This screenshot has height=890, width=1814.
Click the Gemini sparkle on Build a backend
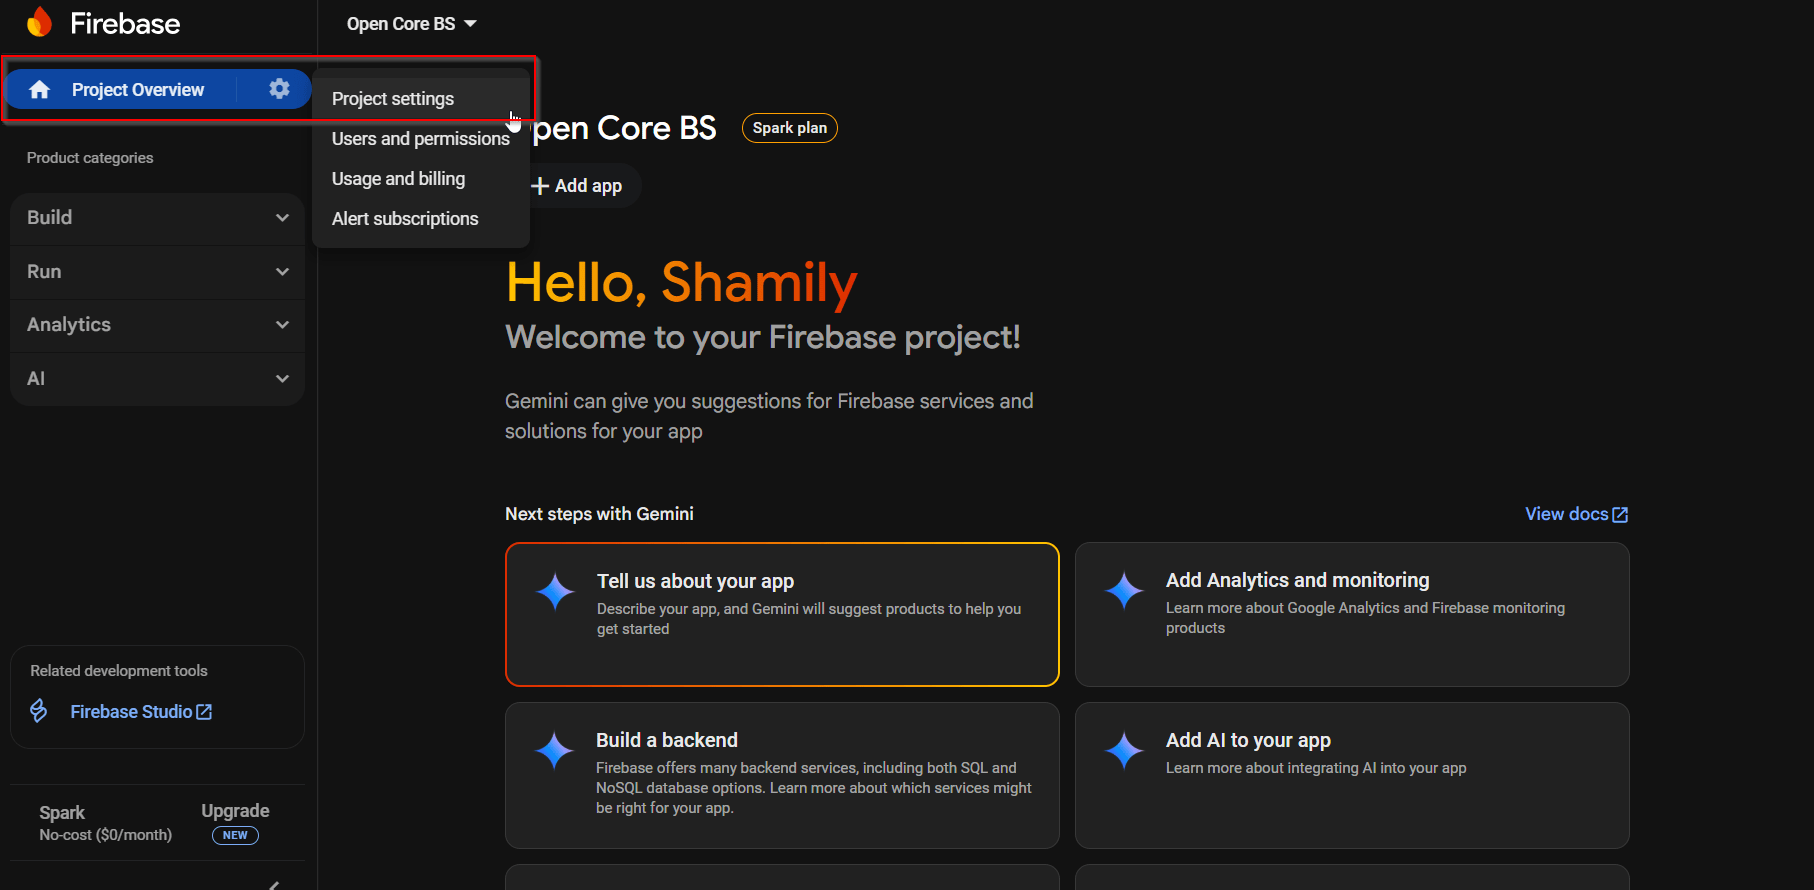pos(554,750)
